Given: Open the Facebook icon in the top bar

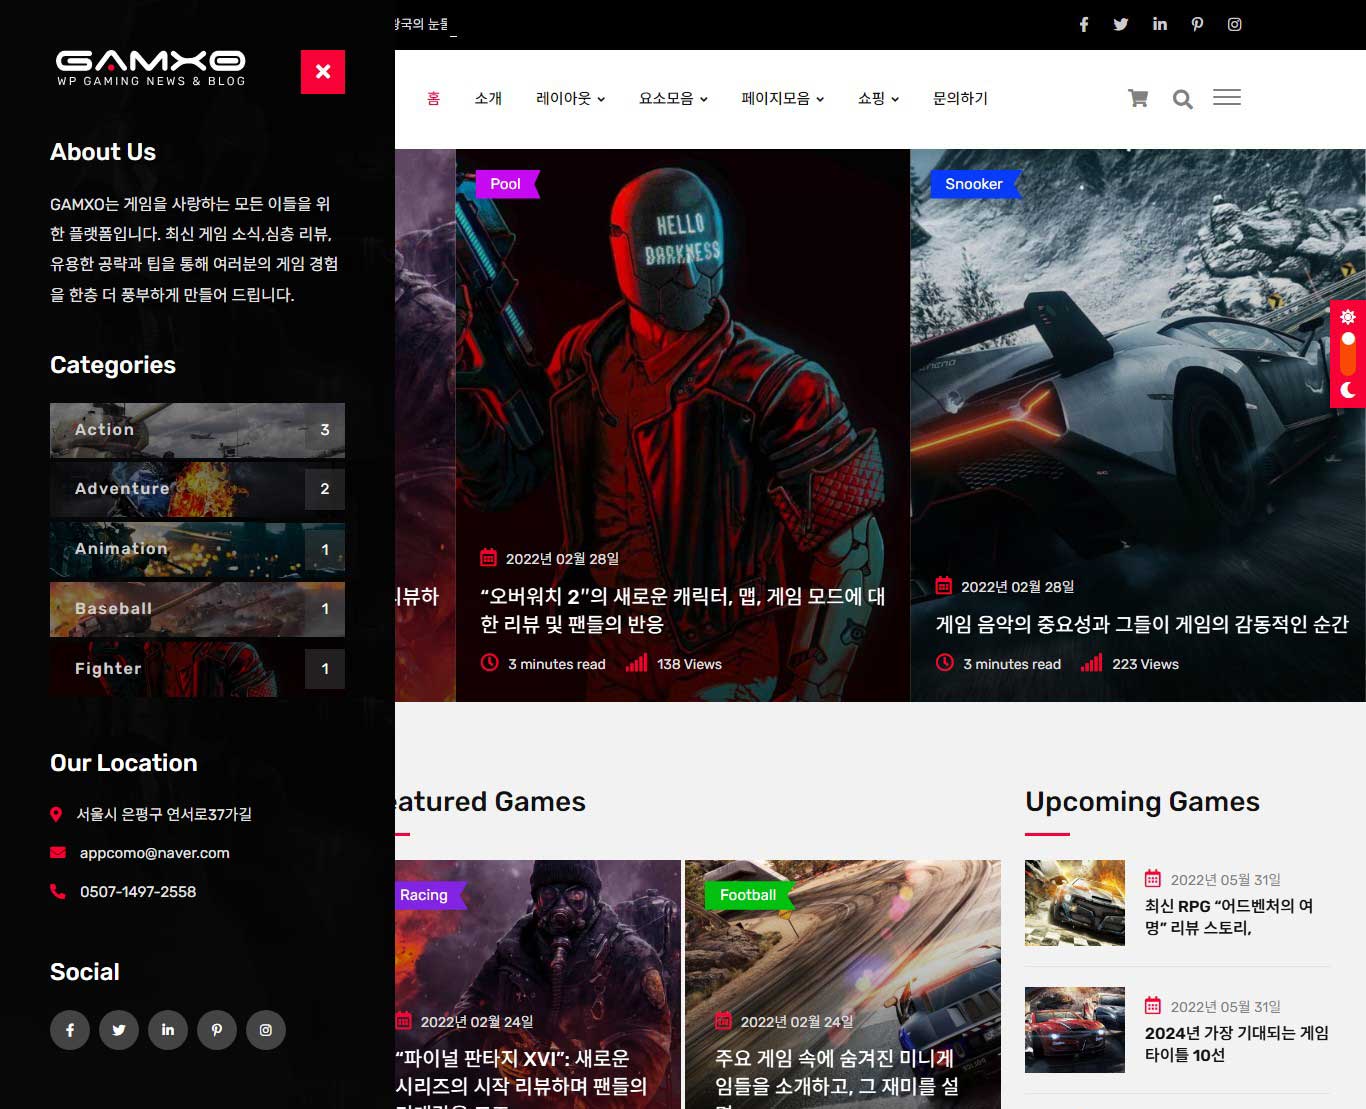Looking at the screenshot, I should (x=1083, y=24).
